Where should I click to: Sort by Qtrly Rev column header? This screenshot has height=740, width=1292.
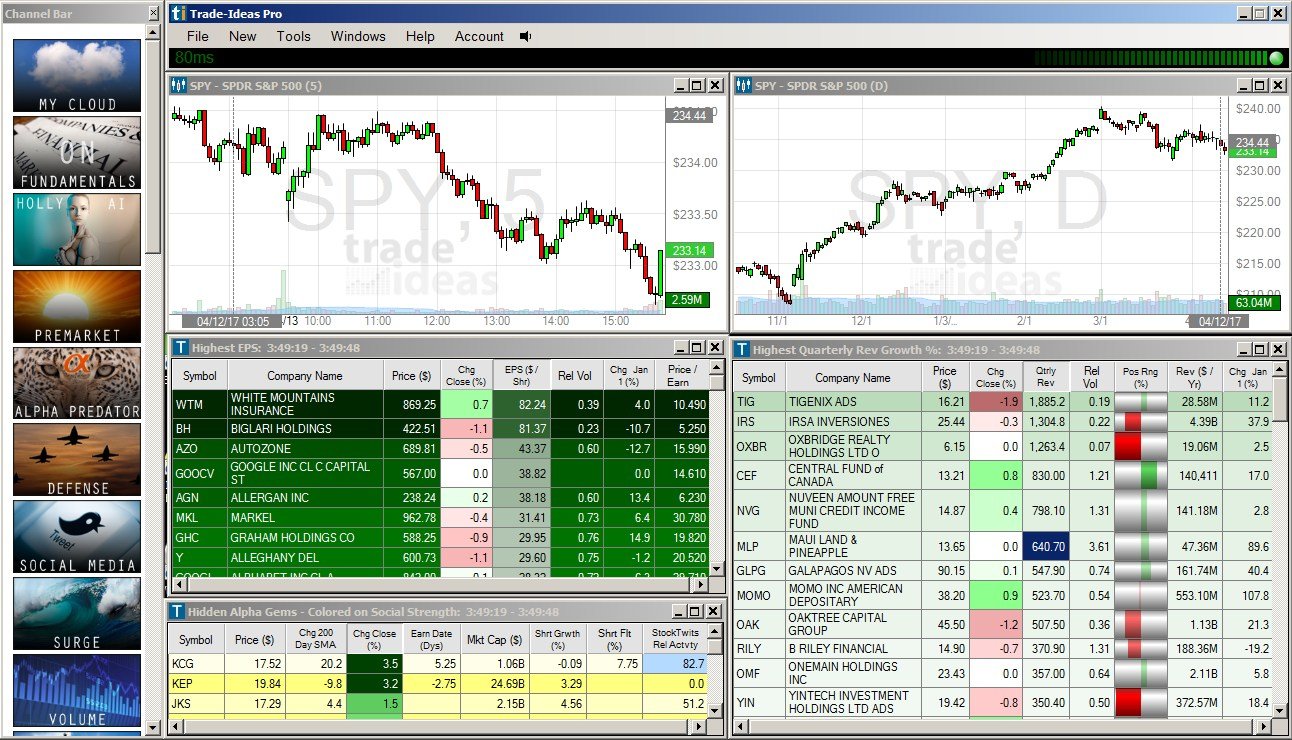(x=1045, y=377)
